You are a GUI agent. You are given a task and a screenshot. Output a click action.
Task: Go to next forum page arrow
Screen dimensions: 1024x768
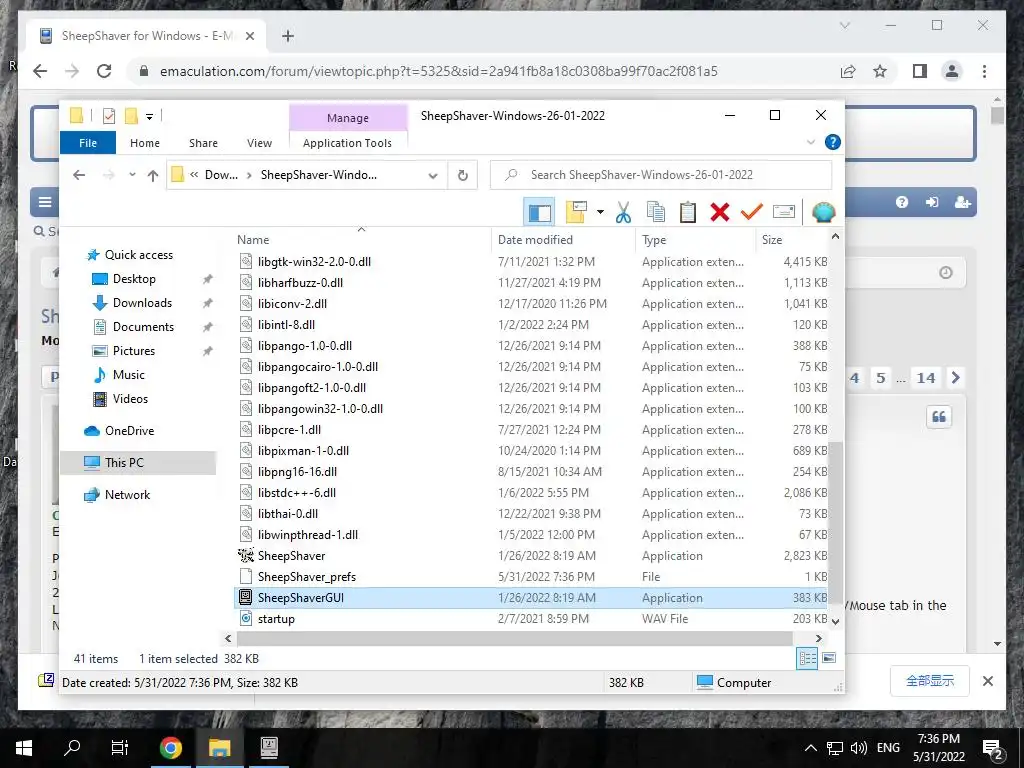pos(955,378)
